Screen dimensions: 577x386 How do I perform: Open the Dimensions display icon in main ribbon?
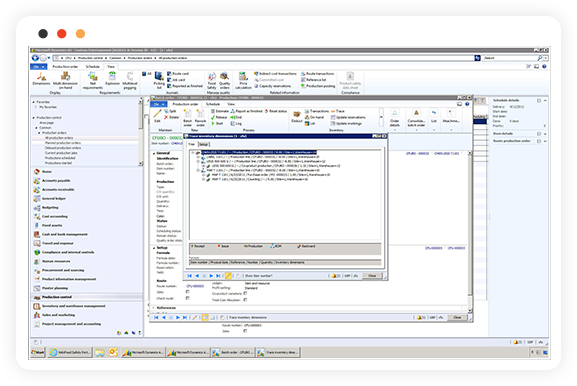point(41,78)
